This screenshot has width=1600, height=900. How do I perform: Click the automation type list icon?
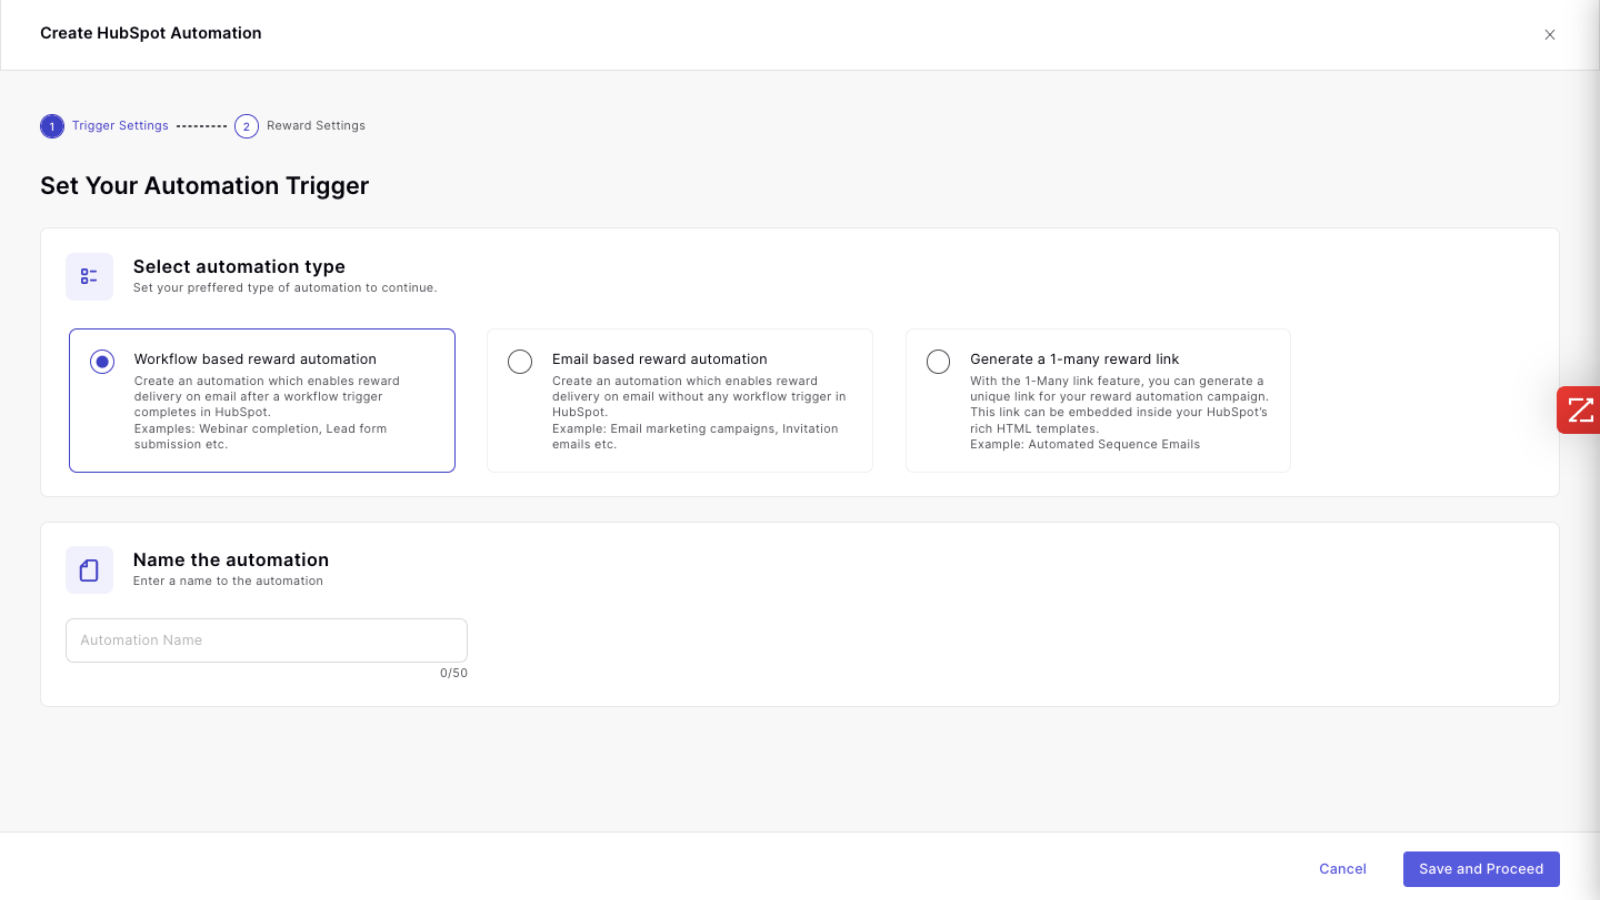89,277
